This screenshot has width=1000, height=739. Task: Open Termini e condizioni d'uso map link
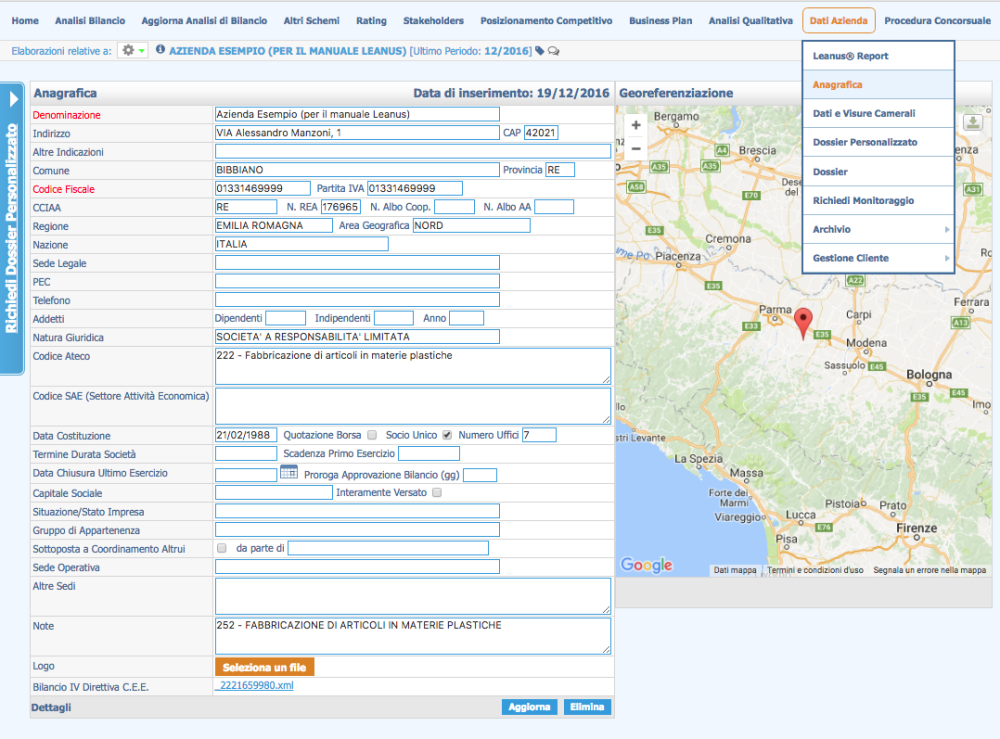814,570
